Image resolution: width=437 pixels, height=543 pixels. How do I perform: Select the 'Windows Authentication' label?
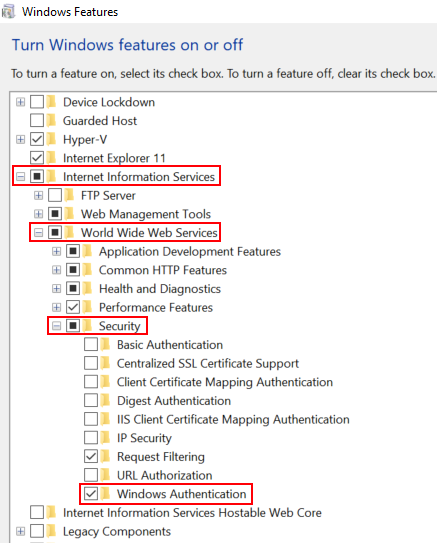(181, 494)
